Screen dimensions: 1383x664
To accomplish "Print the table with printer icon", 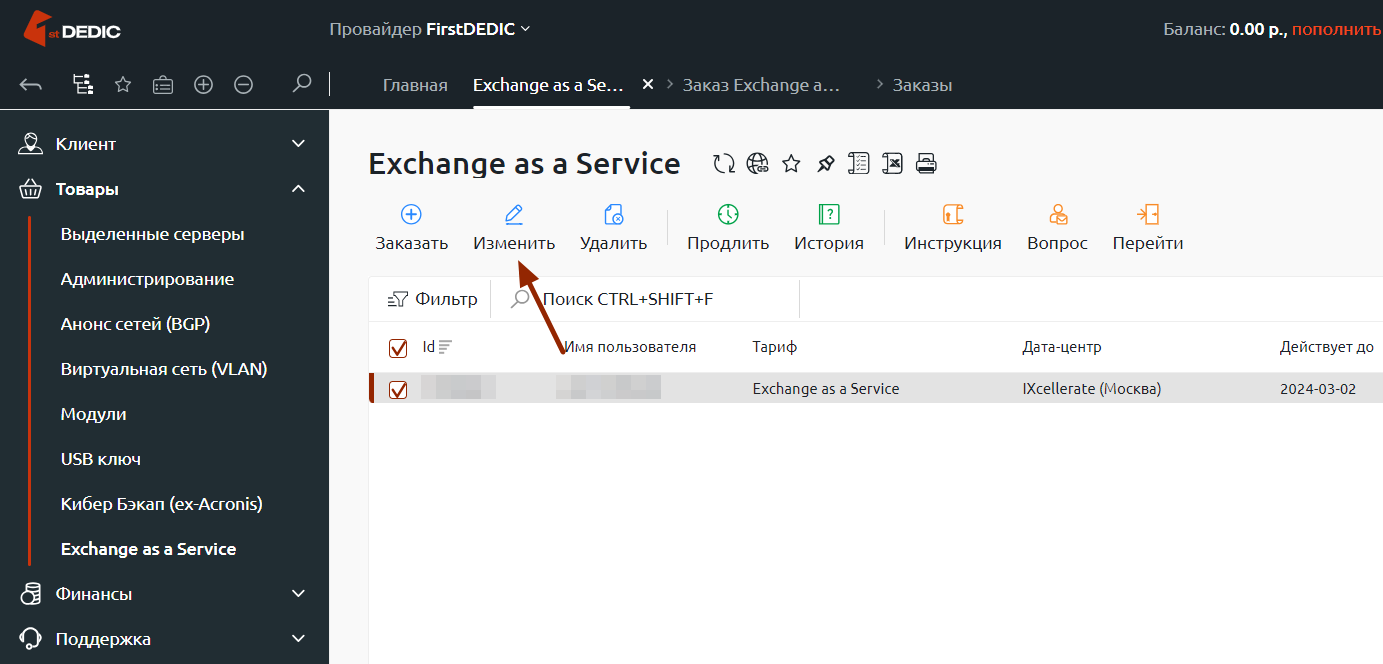I will [x=927, y=164].
